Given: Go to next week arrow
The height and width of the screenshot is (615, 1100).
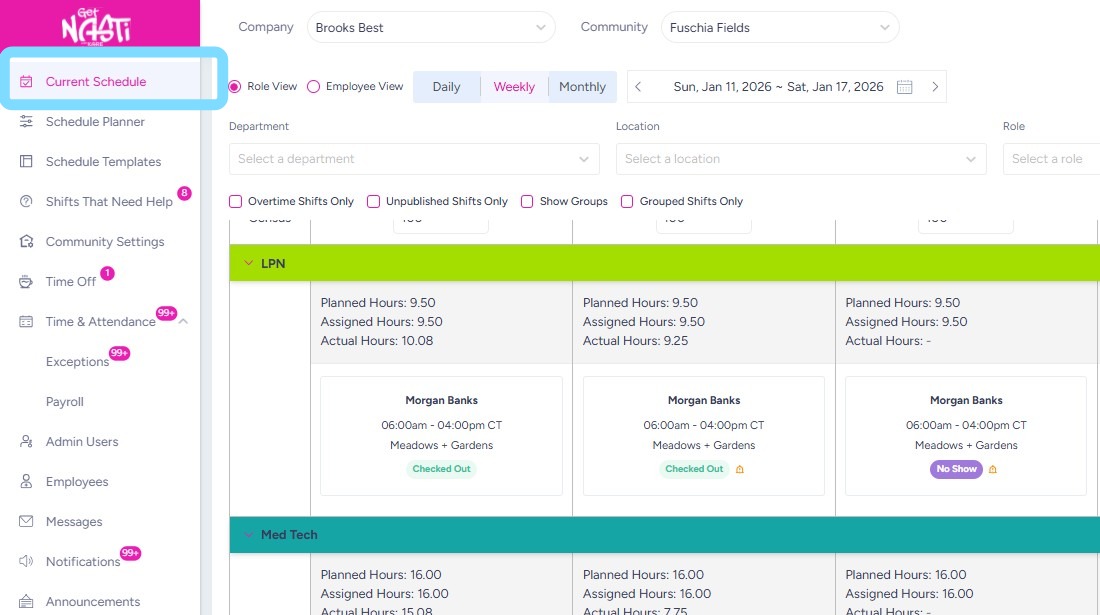Looking at the screenshot, I should coord(935,87).
